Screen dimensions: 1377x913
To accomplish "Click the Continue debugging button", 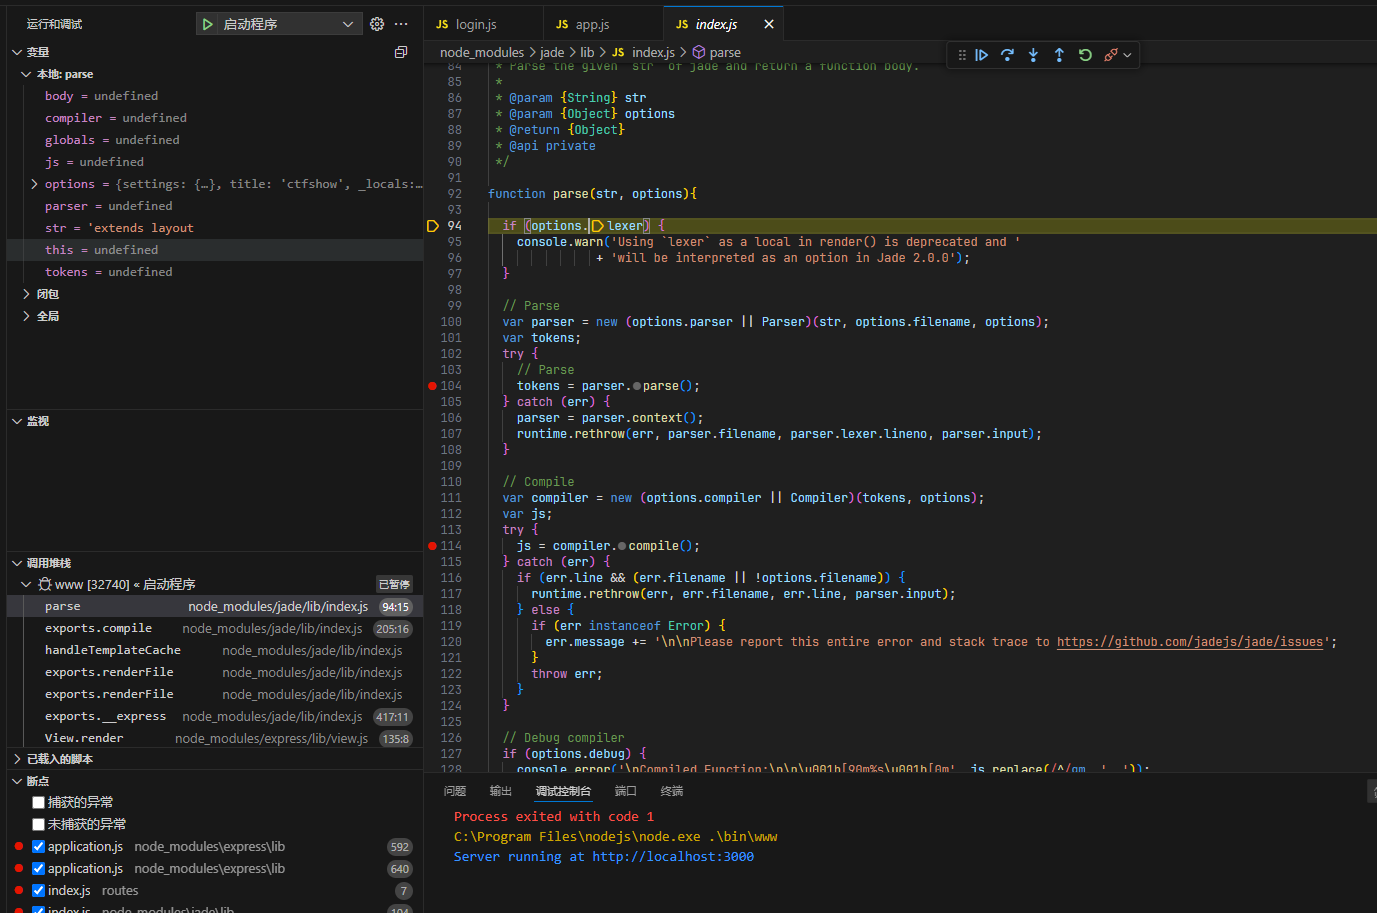I will pos(982,55).
